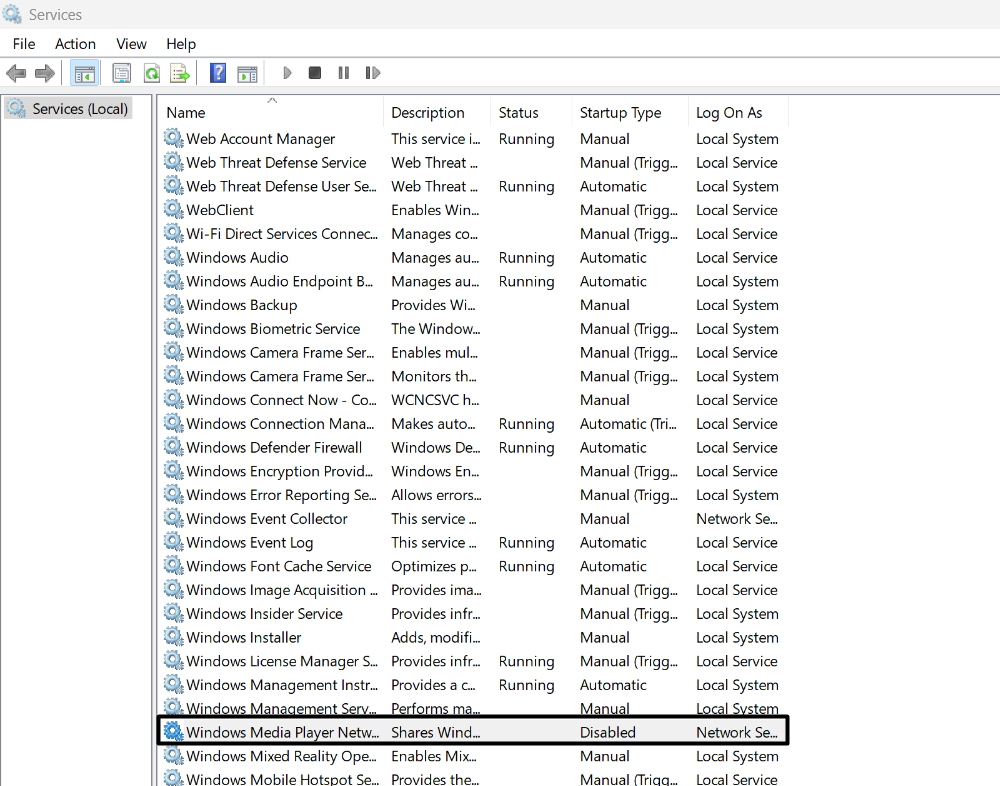Click the Export List toolbar icon
This screenshot has height=786, width=1000.
coord(180,73)
